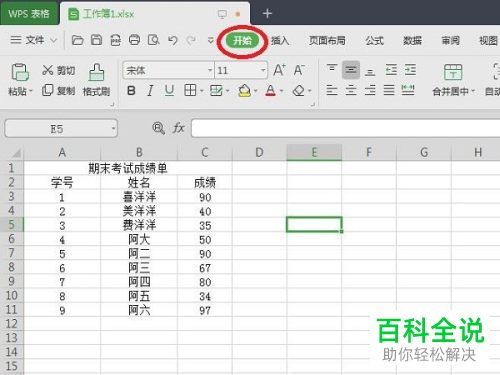
Task: Select column C header
Action: coord(205,152)
